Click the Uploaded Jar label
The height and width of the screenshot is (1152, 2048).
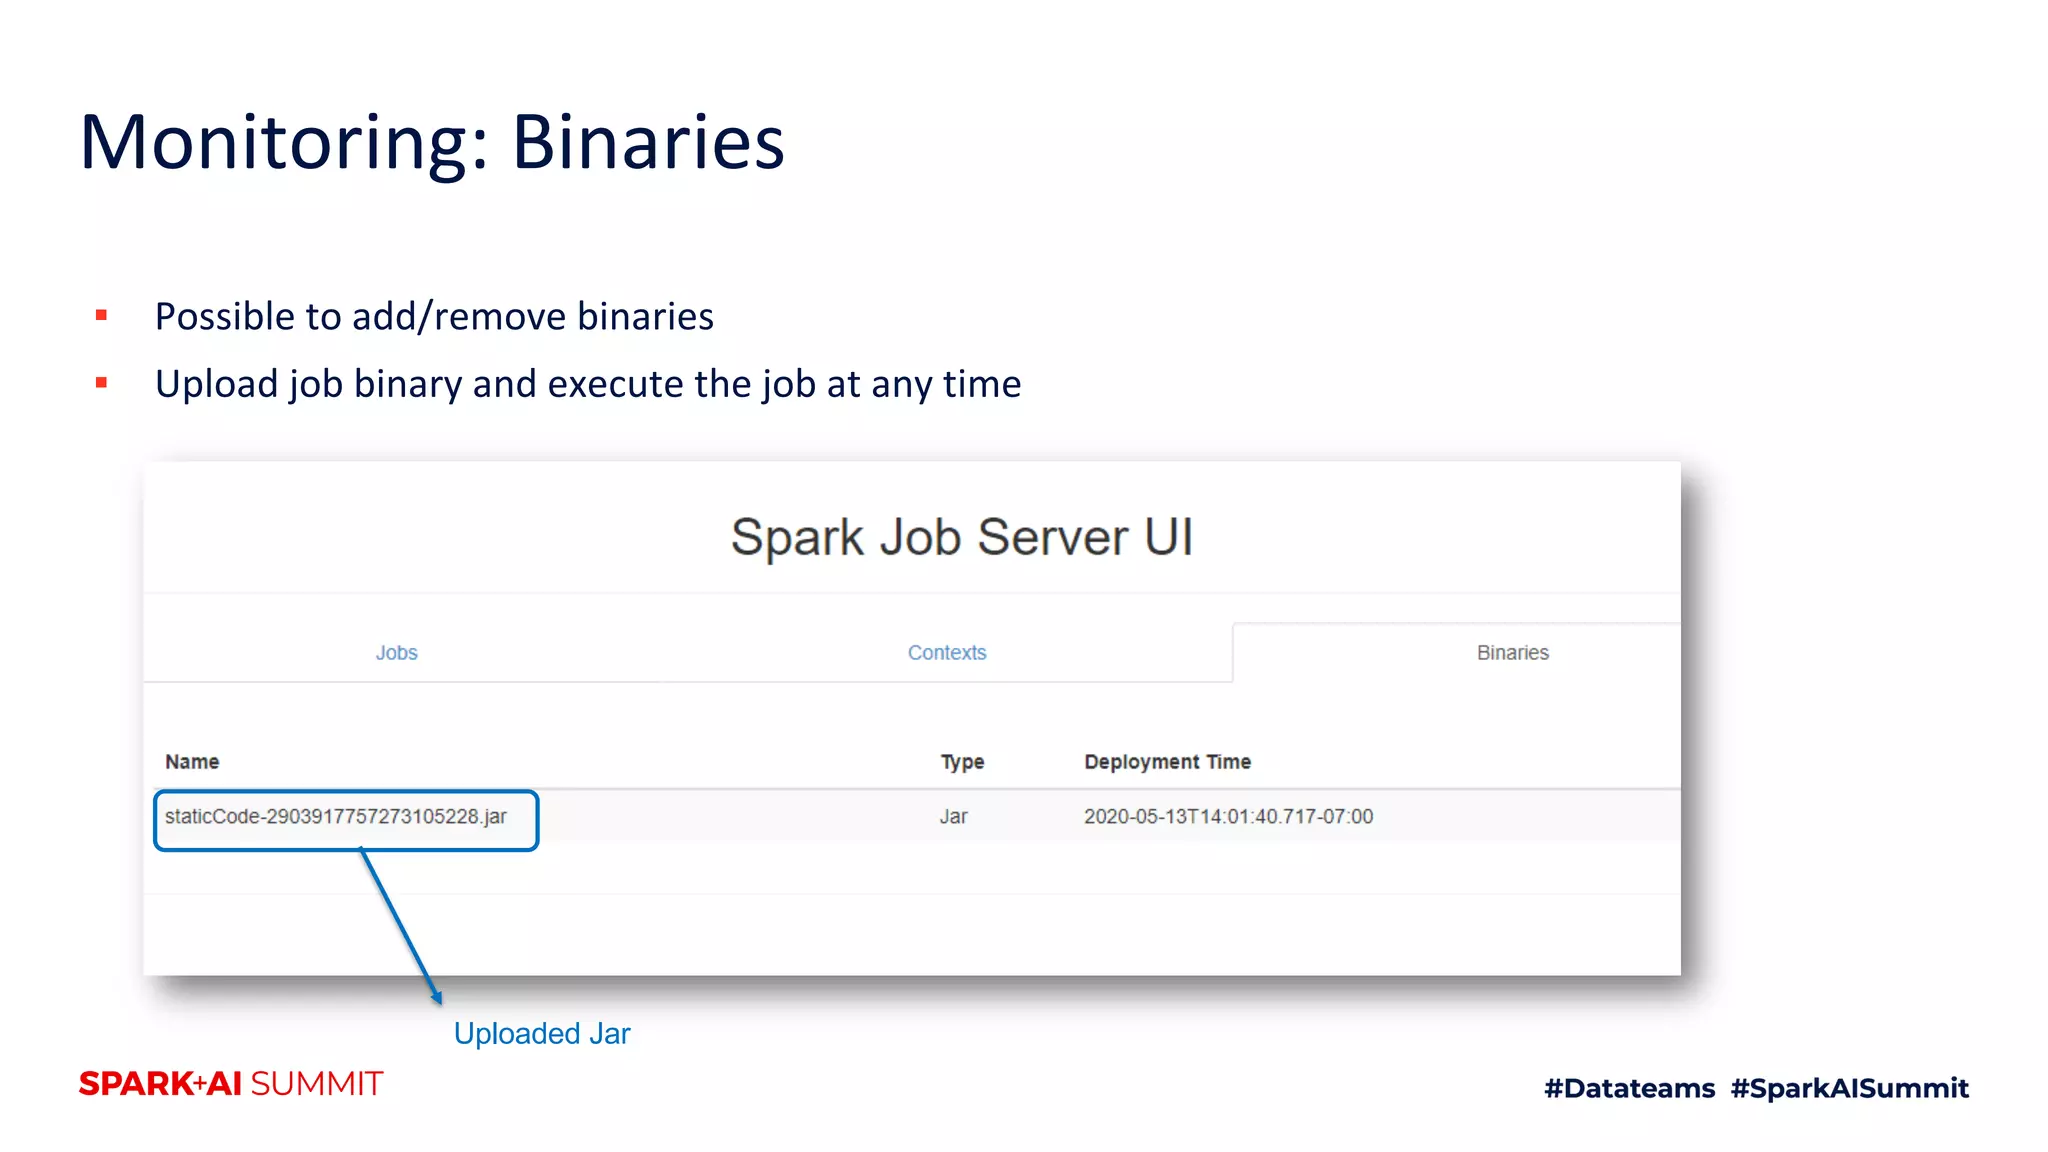(542, 1033)
